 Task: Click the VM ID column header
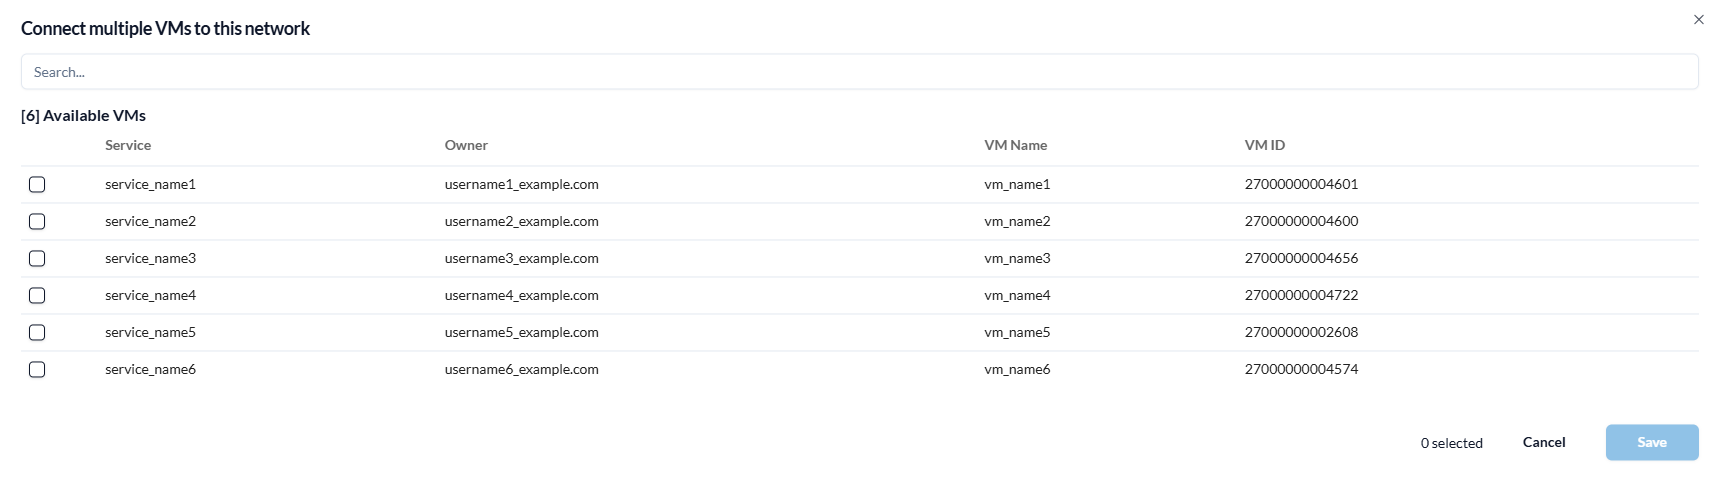pos(1264,145)
